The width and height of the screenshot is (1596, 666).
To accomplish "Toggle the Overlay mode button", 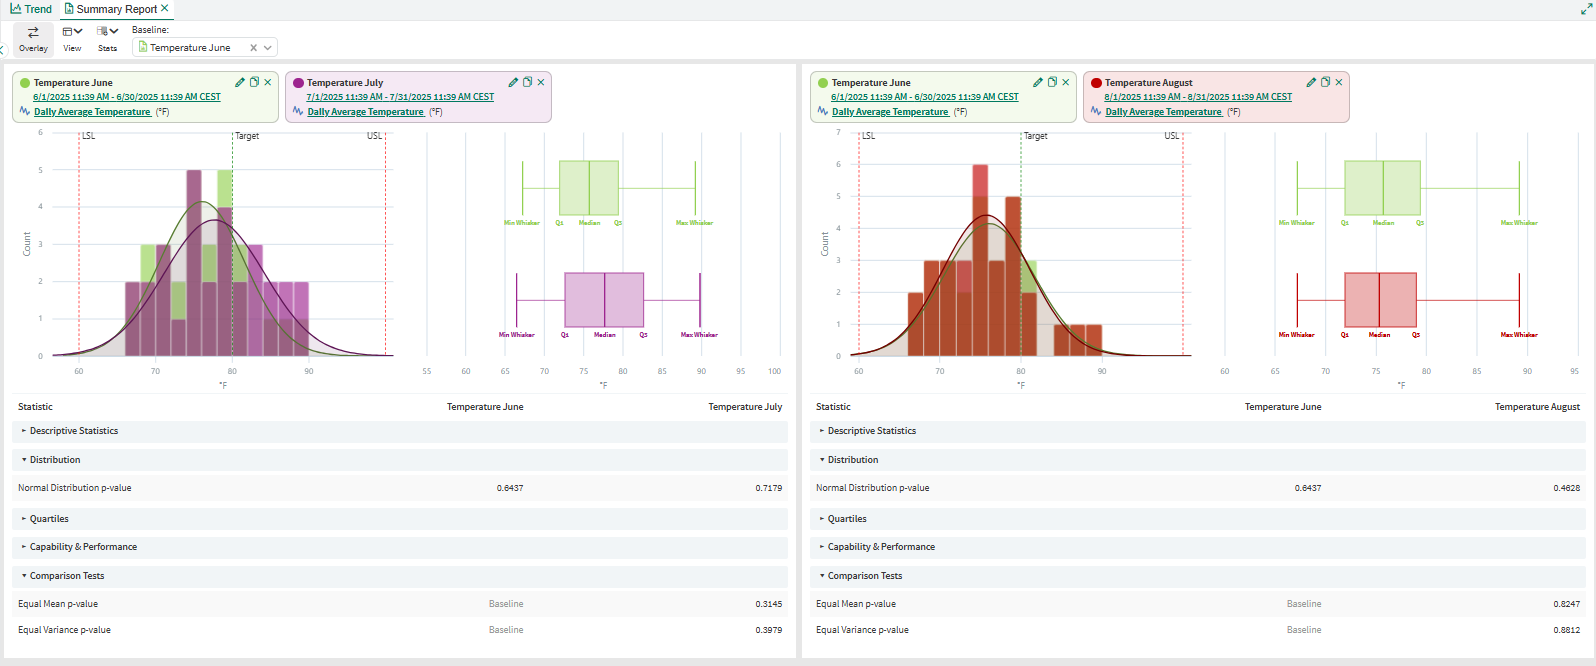I will click(33, 39).
